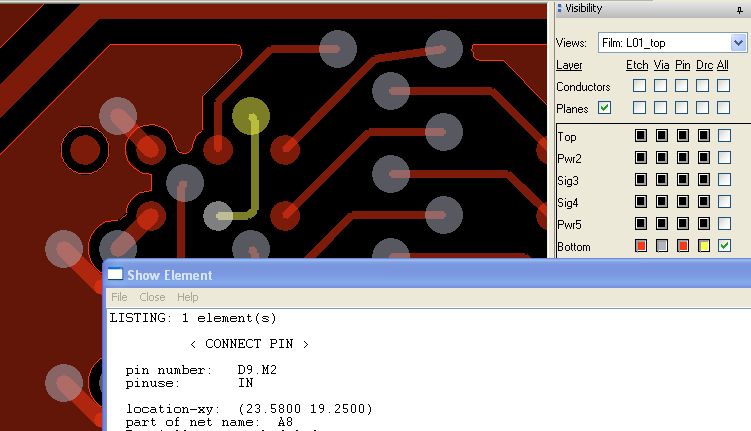Check the All box for Pwr2 layer
751x431 pixels.
(725, 158)
